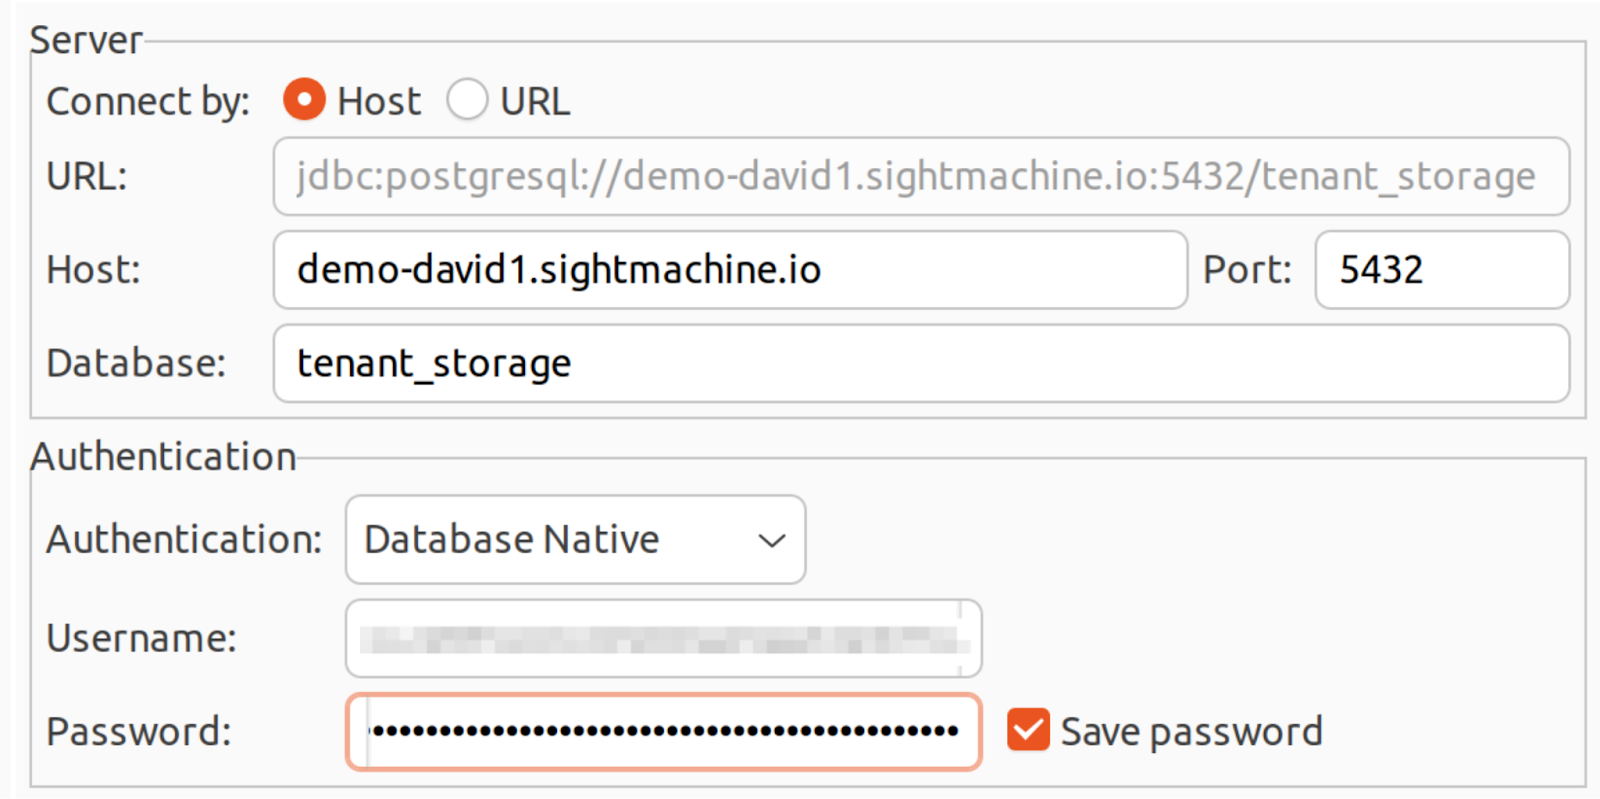Click the "Password:" field label
The image size is (1600, 799).
tap(138, 731)
